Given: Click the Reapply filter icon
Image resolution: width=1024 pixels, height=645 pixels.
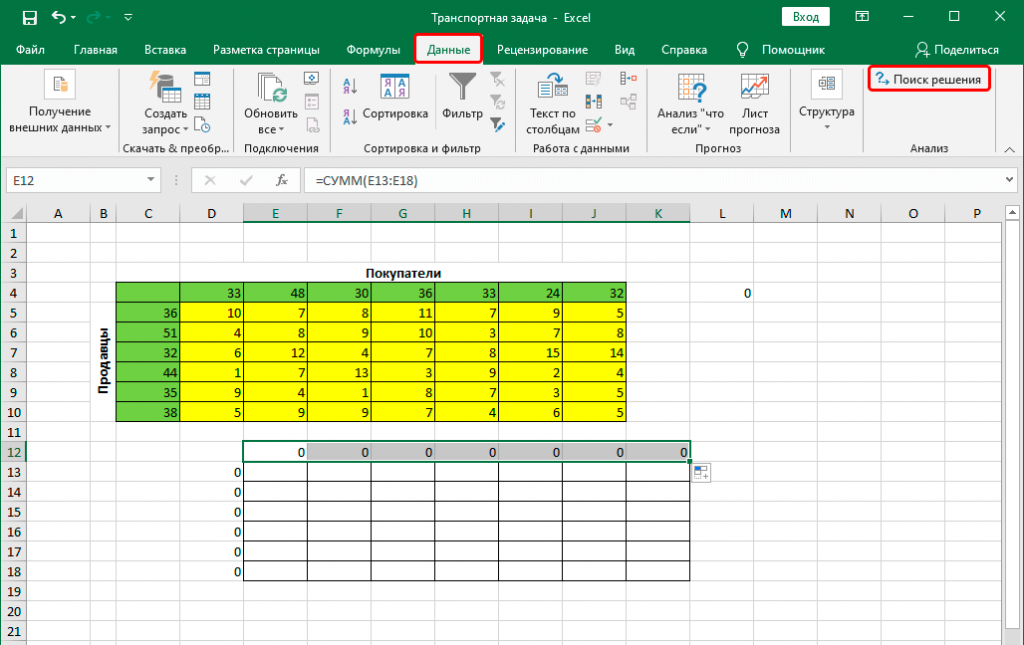Looking at the screenshot, I should pos(498,102).
